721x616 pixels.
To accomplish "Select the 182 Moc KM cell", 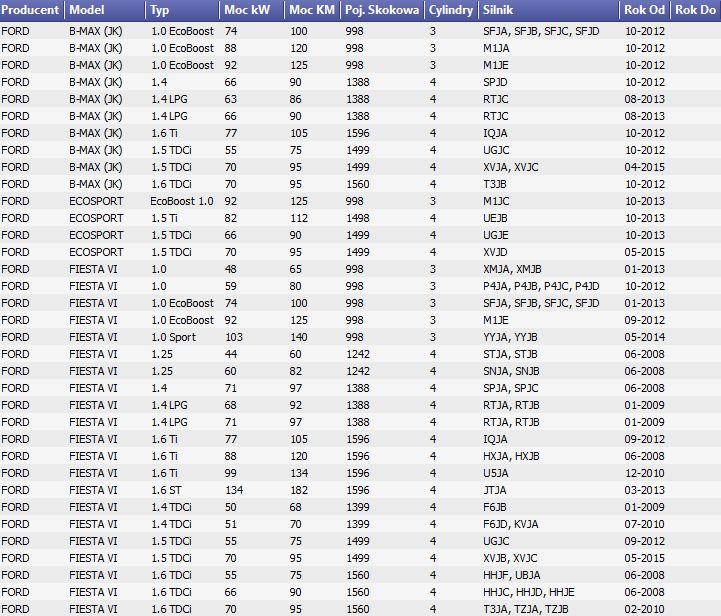I will (x=299, y=491).
